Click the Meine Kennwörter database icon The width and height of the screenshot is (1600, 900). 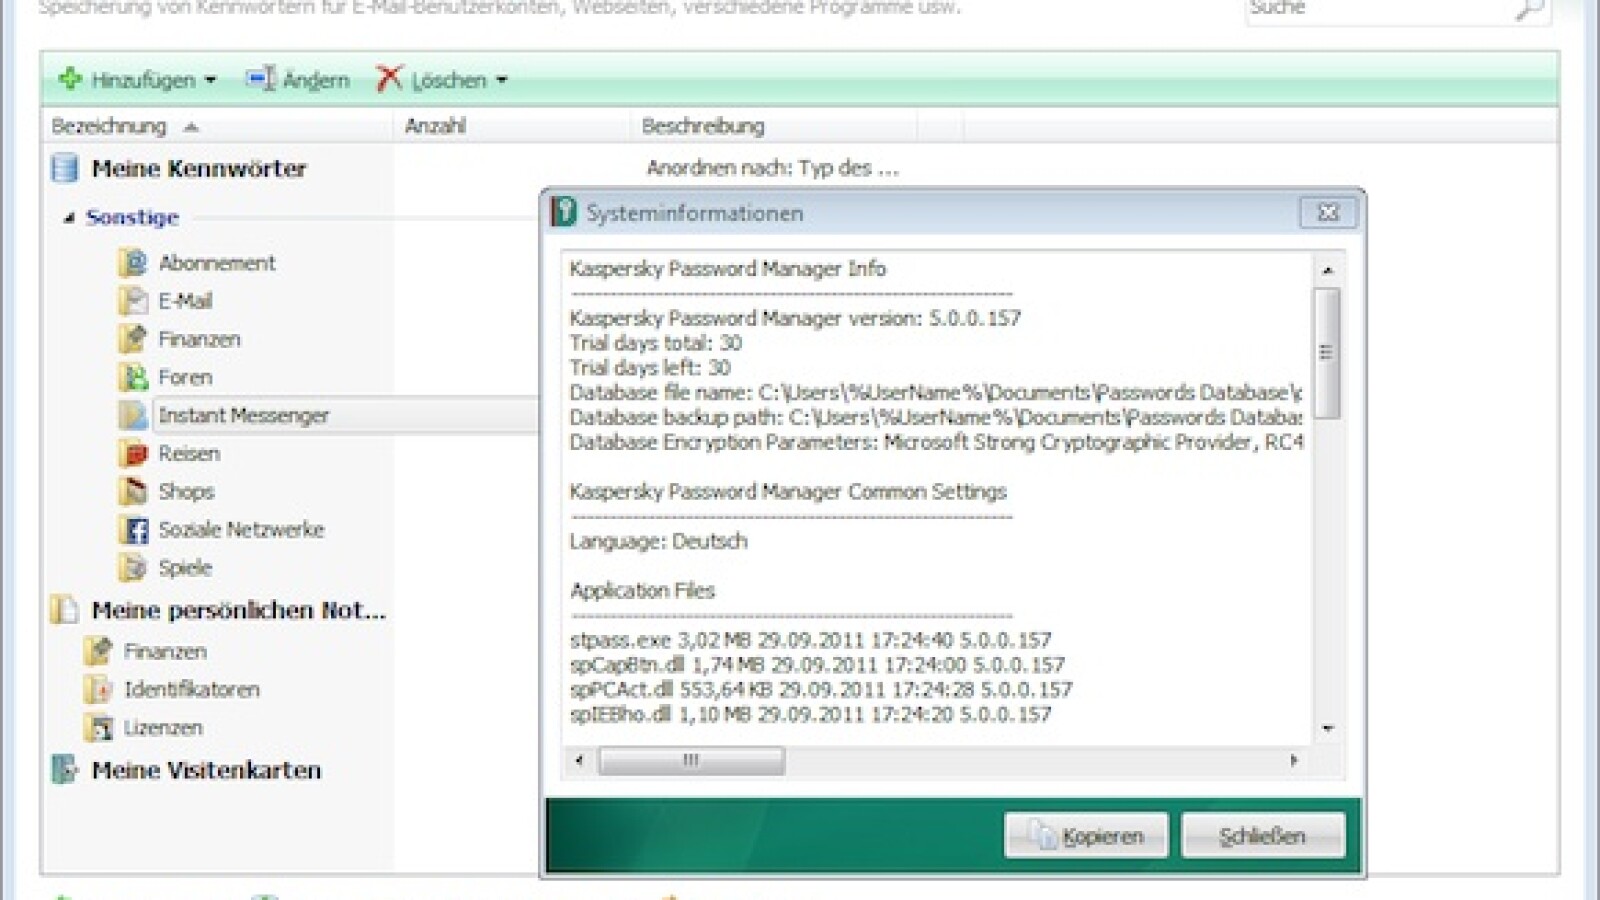tap(65, 168)
